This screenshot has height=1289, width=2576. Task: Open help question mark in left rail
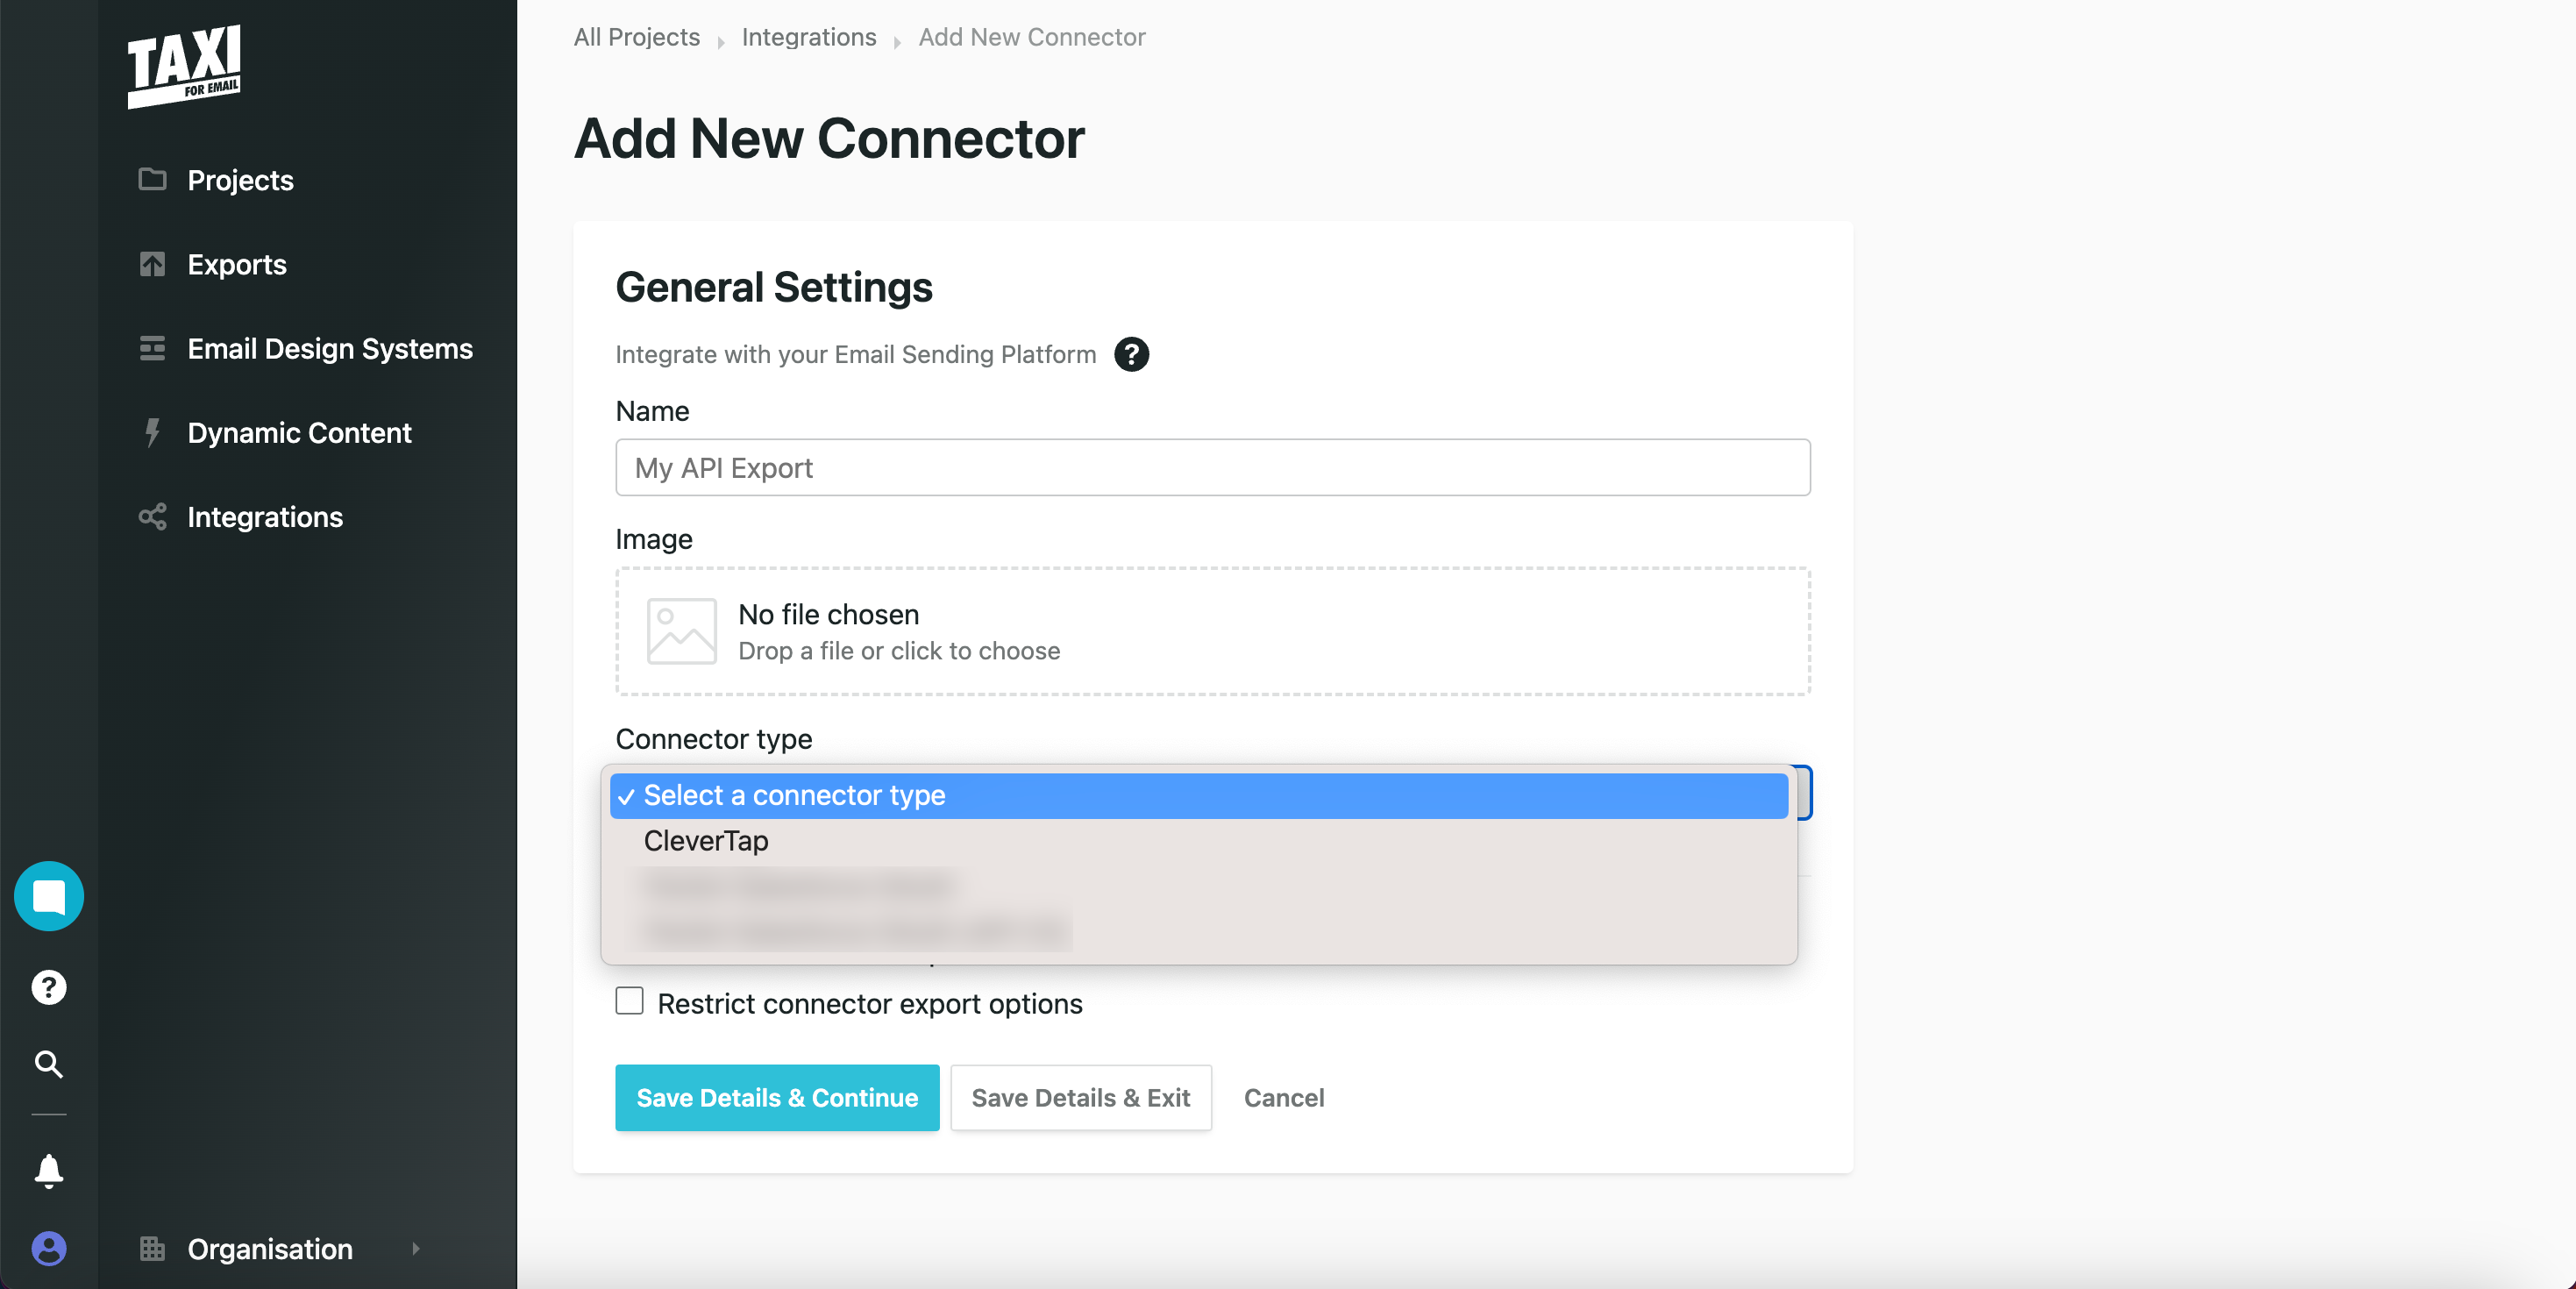click(49, 987)
